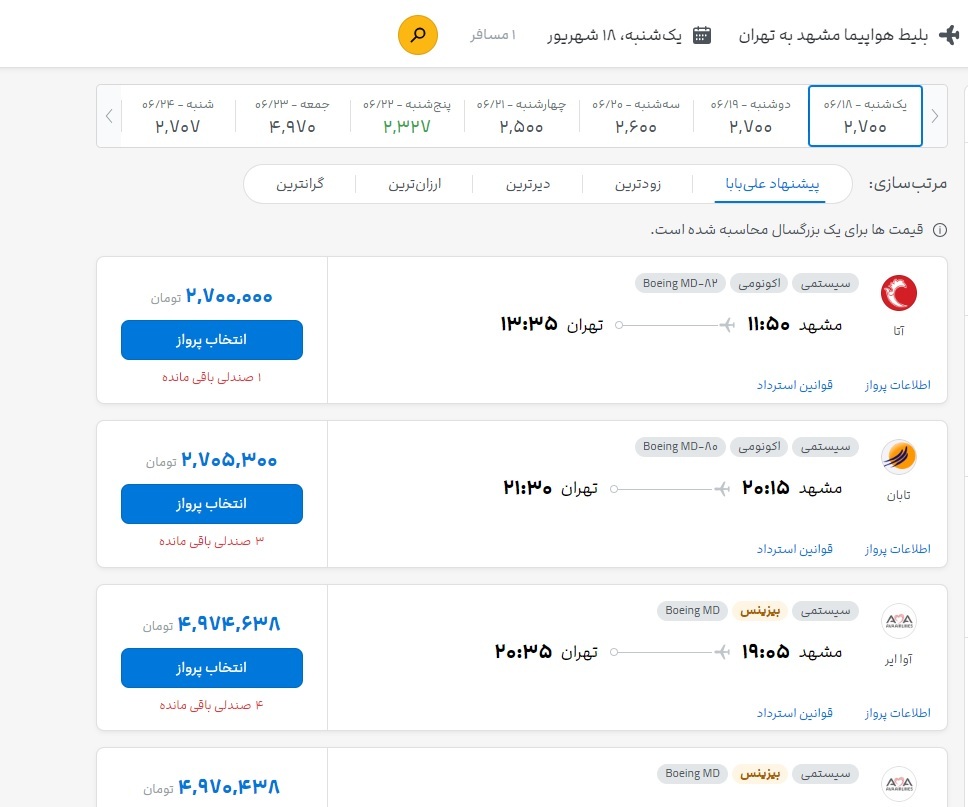The width and height of the screenshot is (968, 807).
Task: Expand later dates with the left chevron
Action: (x=109, y=115)
